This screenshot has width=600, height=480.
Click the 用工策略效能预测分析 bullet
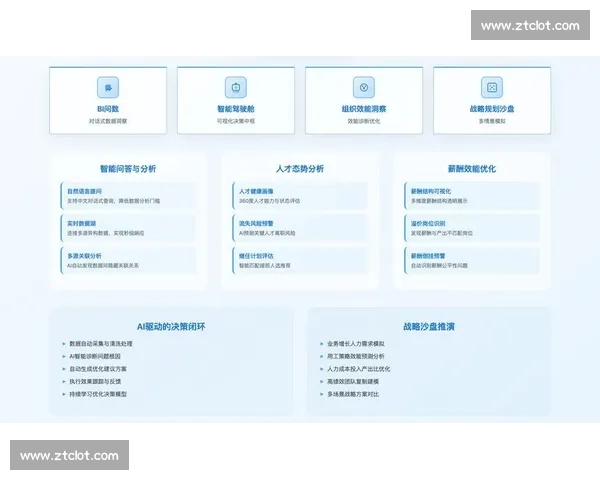click(352, 356)
